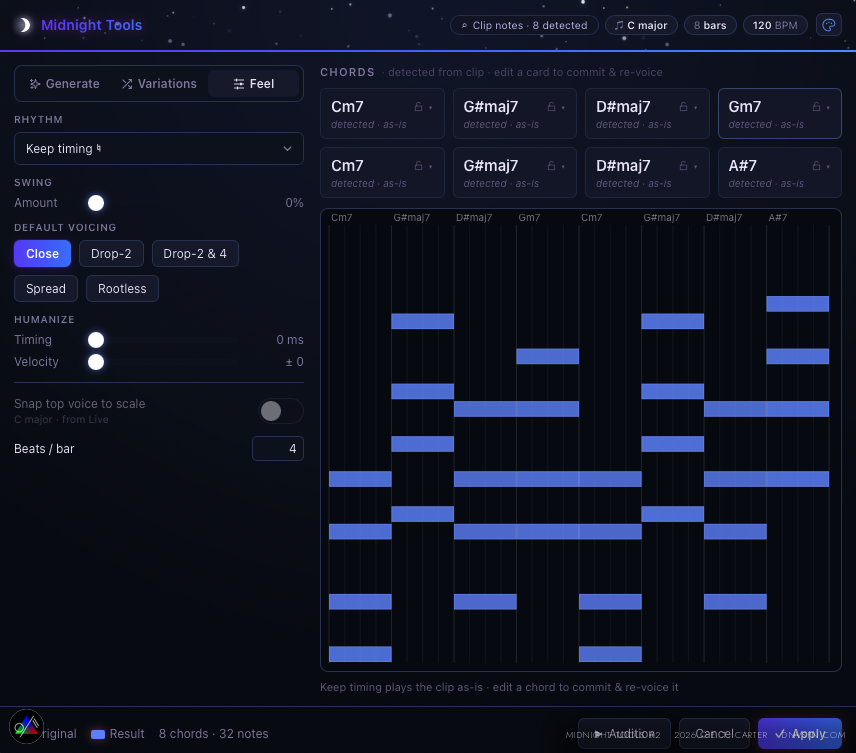This screenshot has height=753, width=856.
Task: Click the Apply button
Action: click(x=800, y=733)
